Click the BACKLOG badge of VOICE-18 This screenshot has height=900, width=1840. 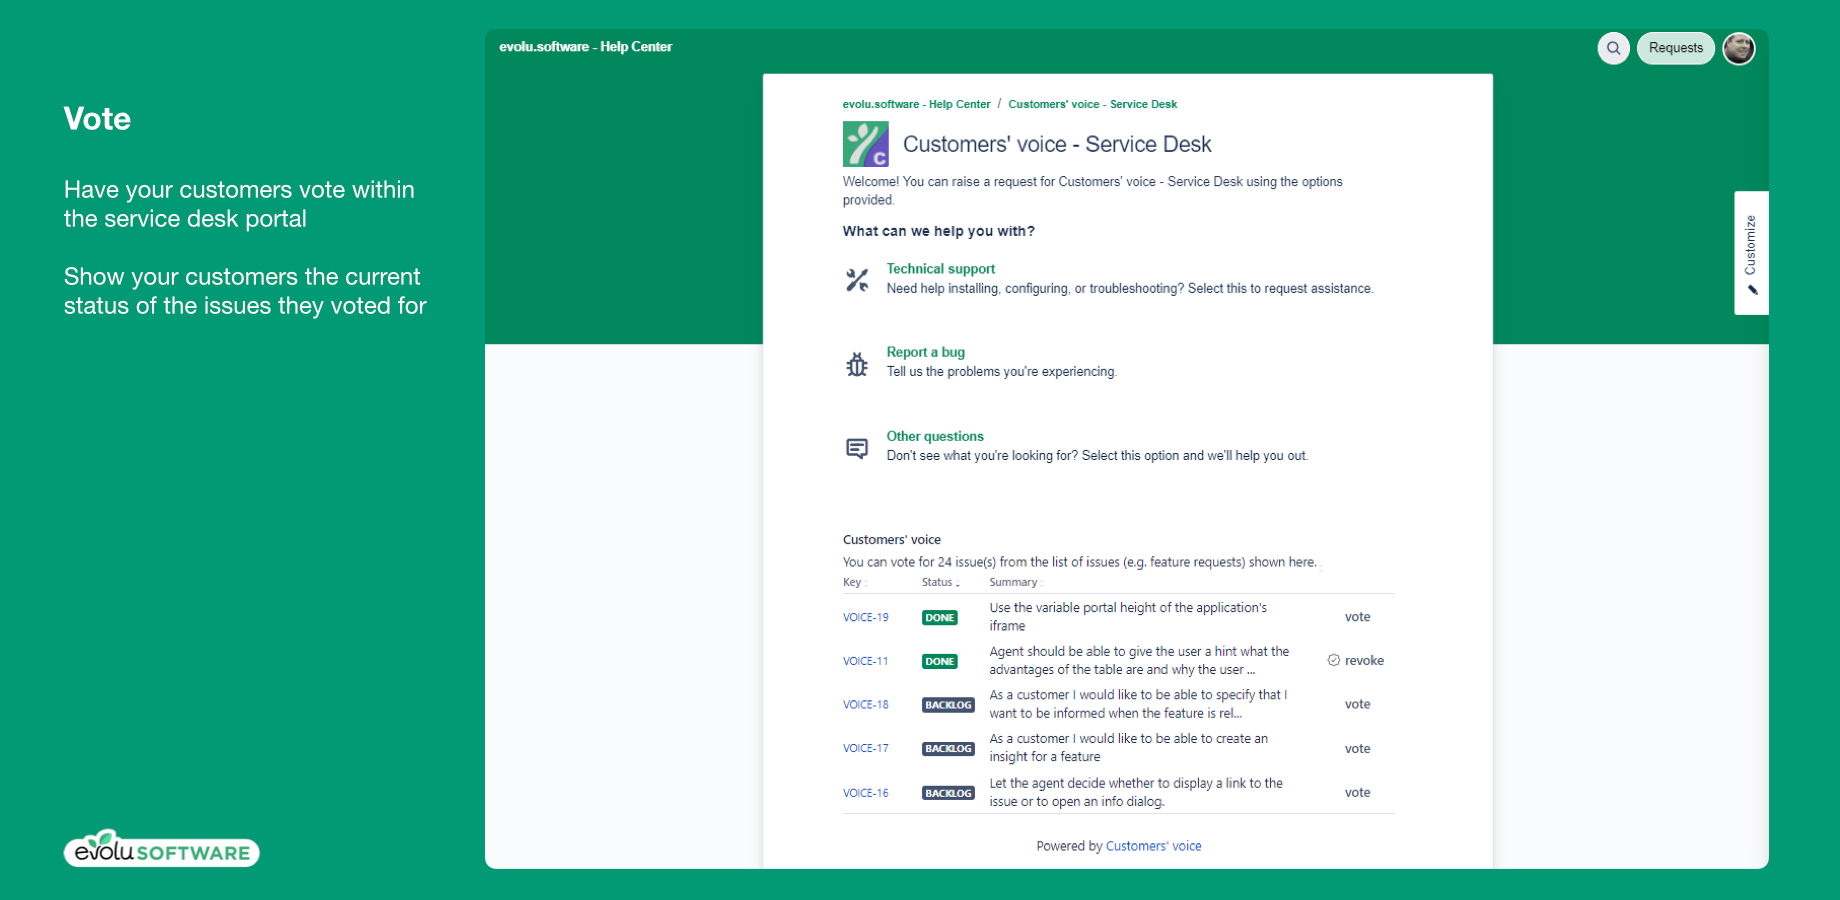948,705
